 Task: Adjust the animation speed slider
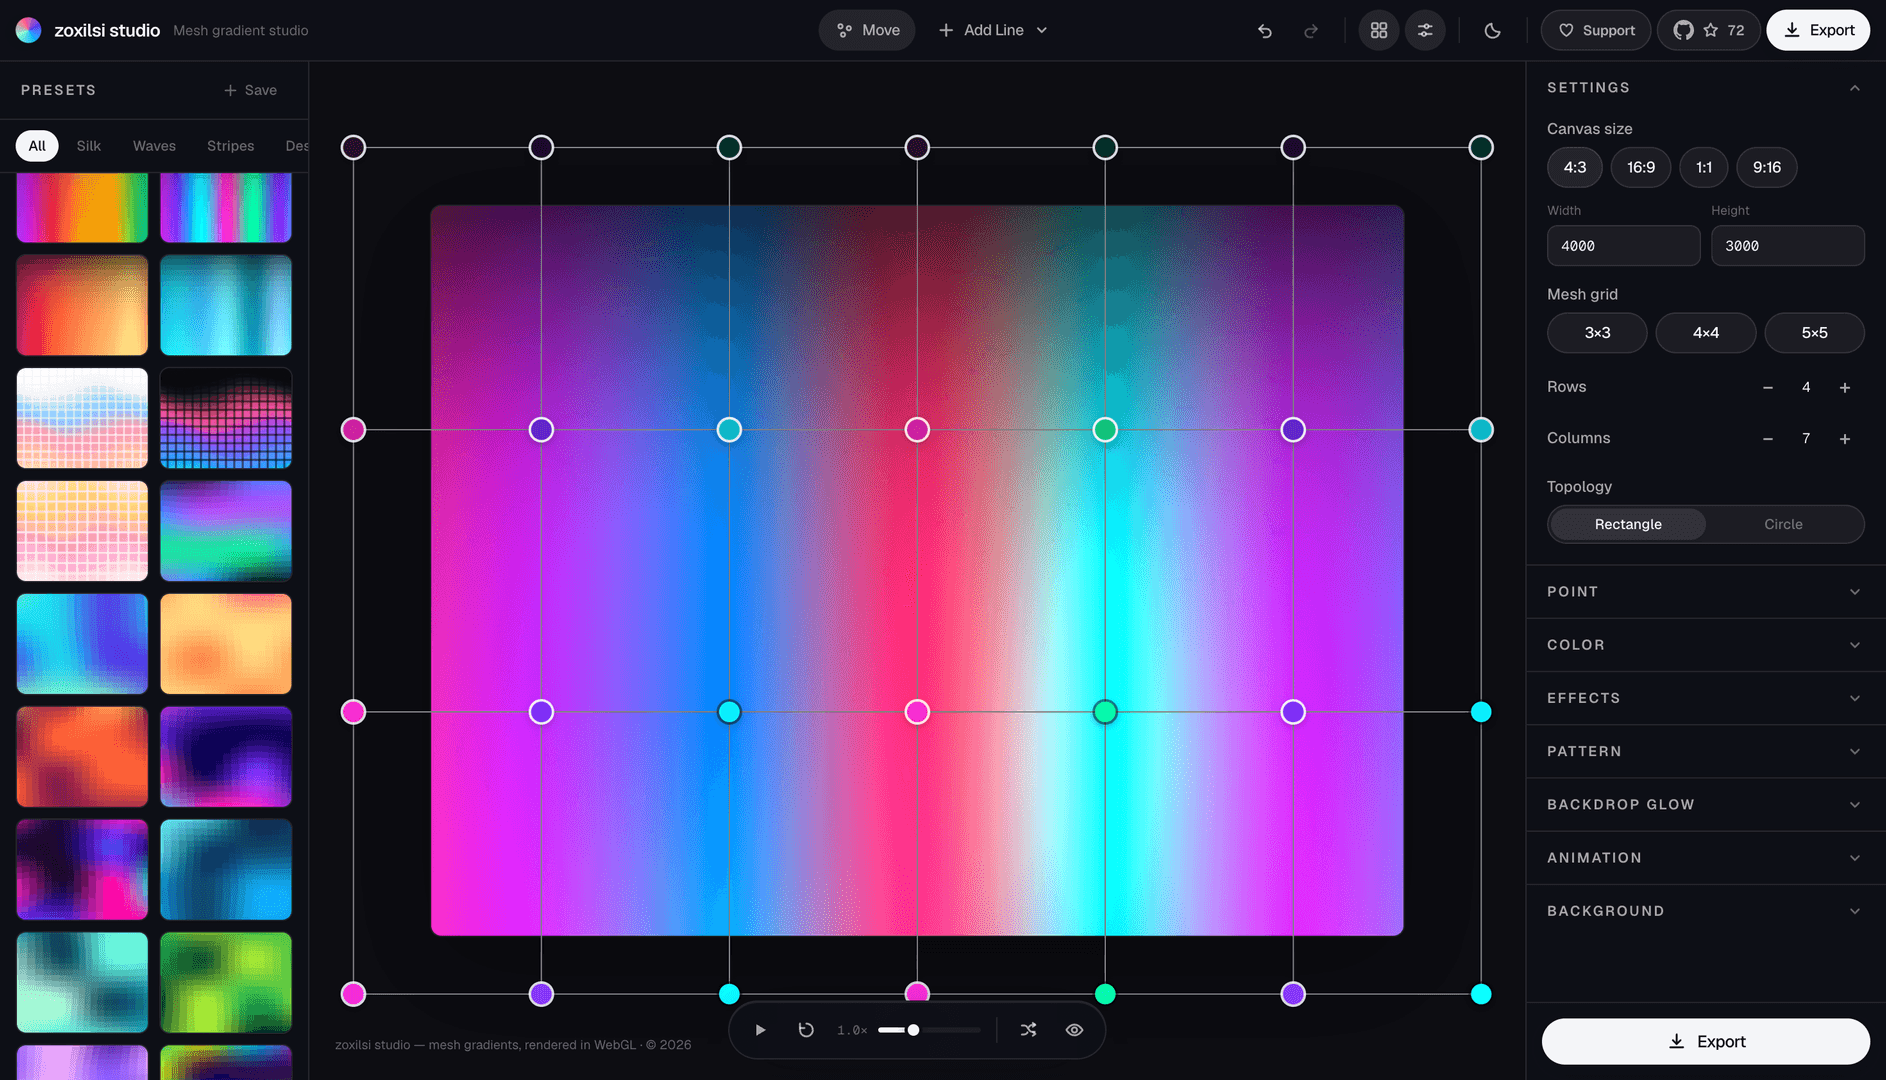click(928, 1030)
